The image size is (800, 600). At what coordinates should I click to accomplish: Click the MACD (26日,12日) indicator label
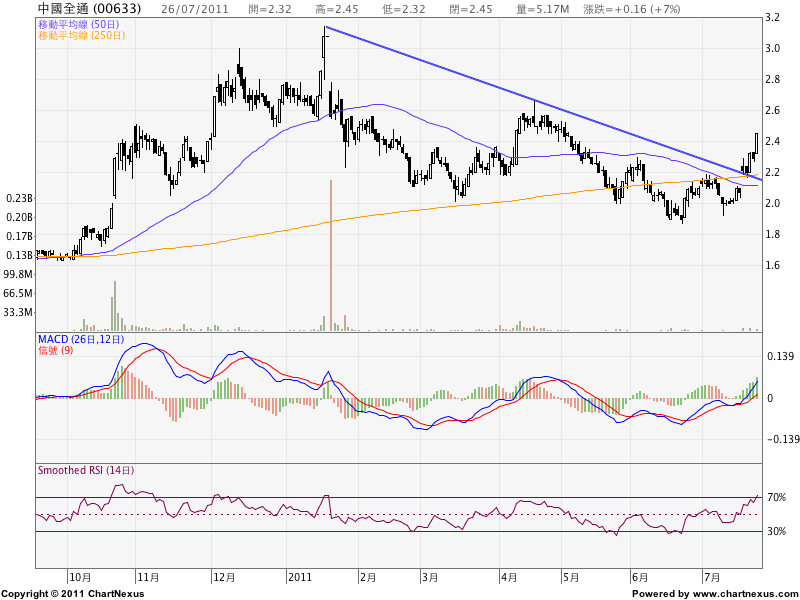click(81, 339)
